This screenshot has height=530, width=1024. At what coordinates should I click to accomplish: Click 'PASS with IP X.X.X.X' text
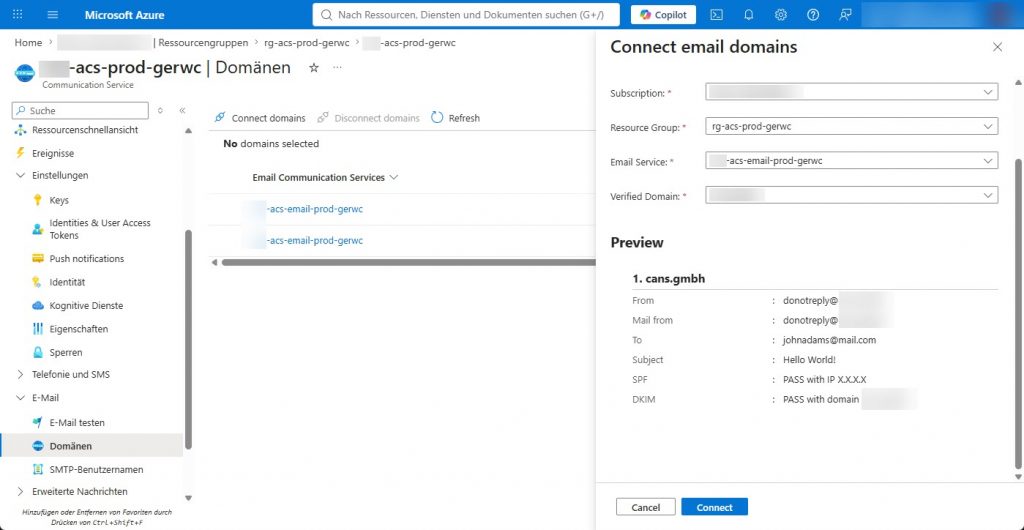click(824, 379)
